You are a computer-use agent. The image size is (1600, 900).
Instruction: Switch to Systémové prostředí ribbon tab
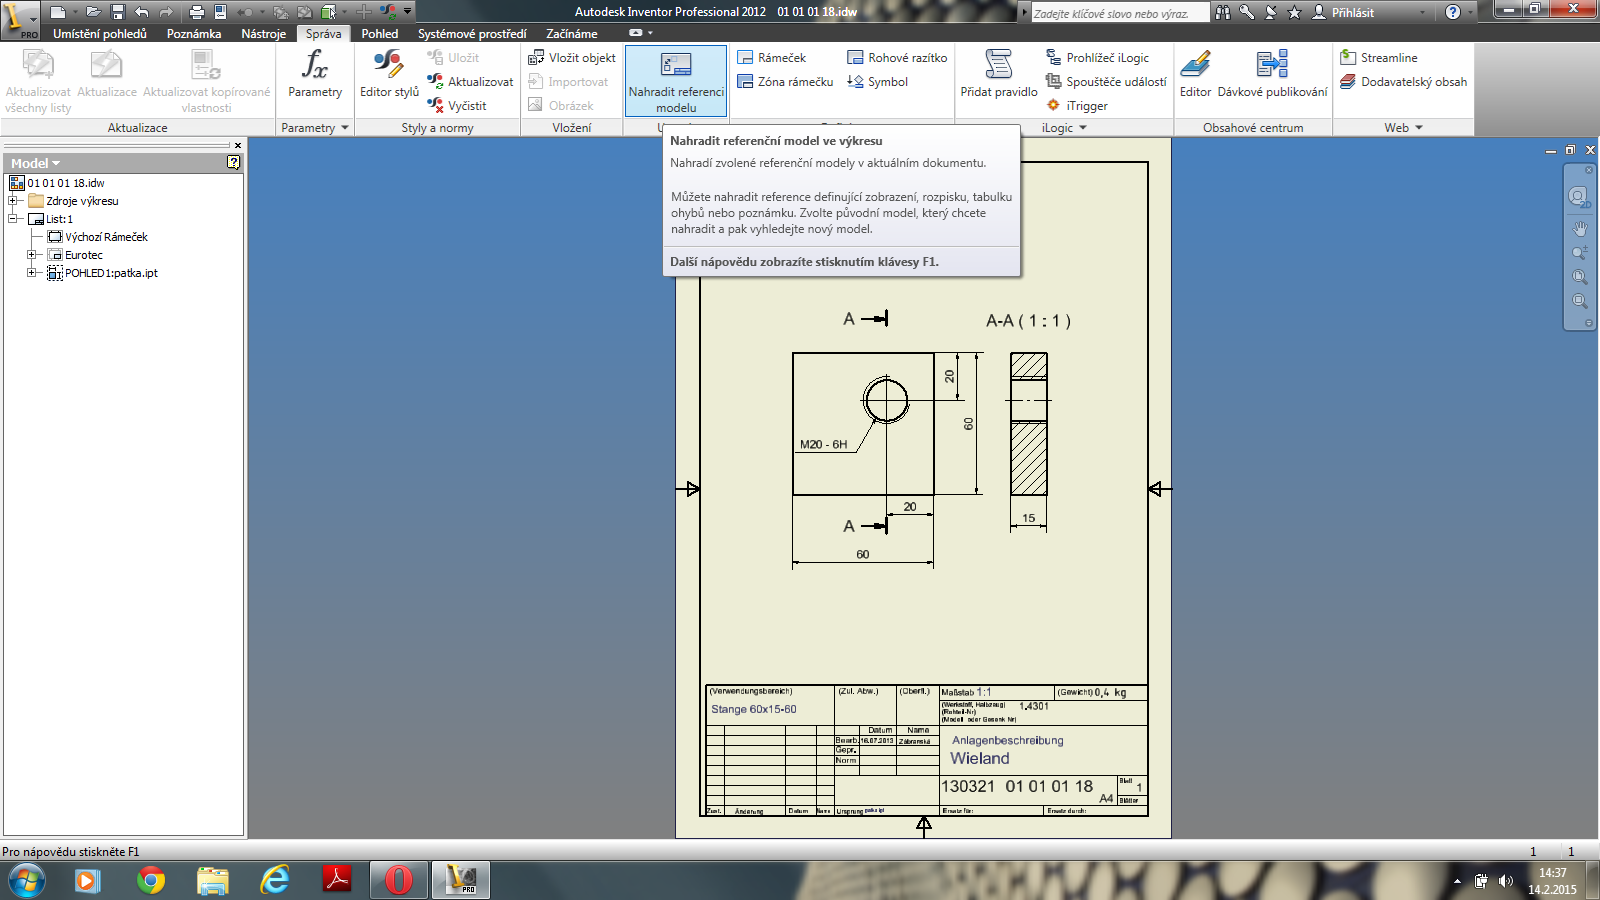point(472,33)
